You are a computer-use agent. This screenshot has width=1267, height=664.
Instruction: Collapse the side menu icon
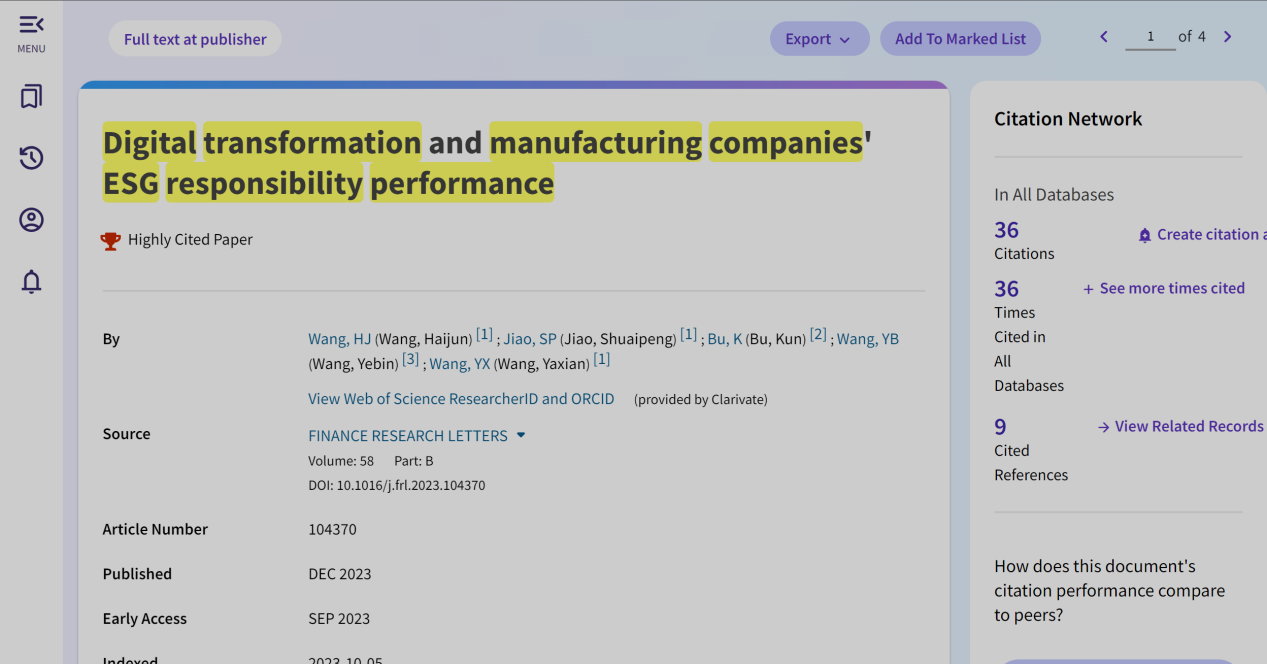pyautogui.click(x=31, y=25)
